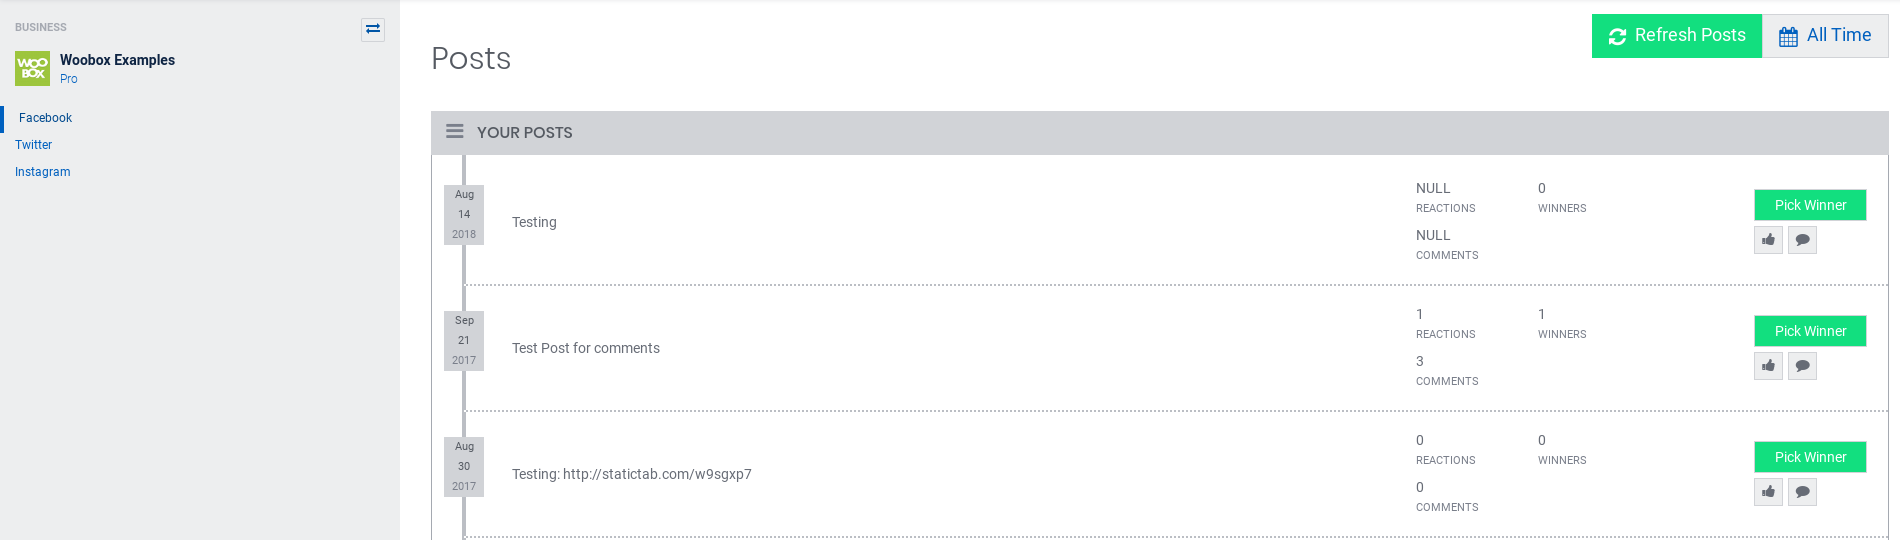Click the Your Posts hamburger menu icon
The width and height of the screenshot is (1900, 540).
(x=455, y=132)
